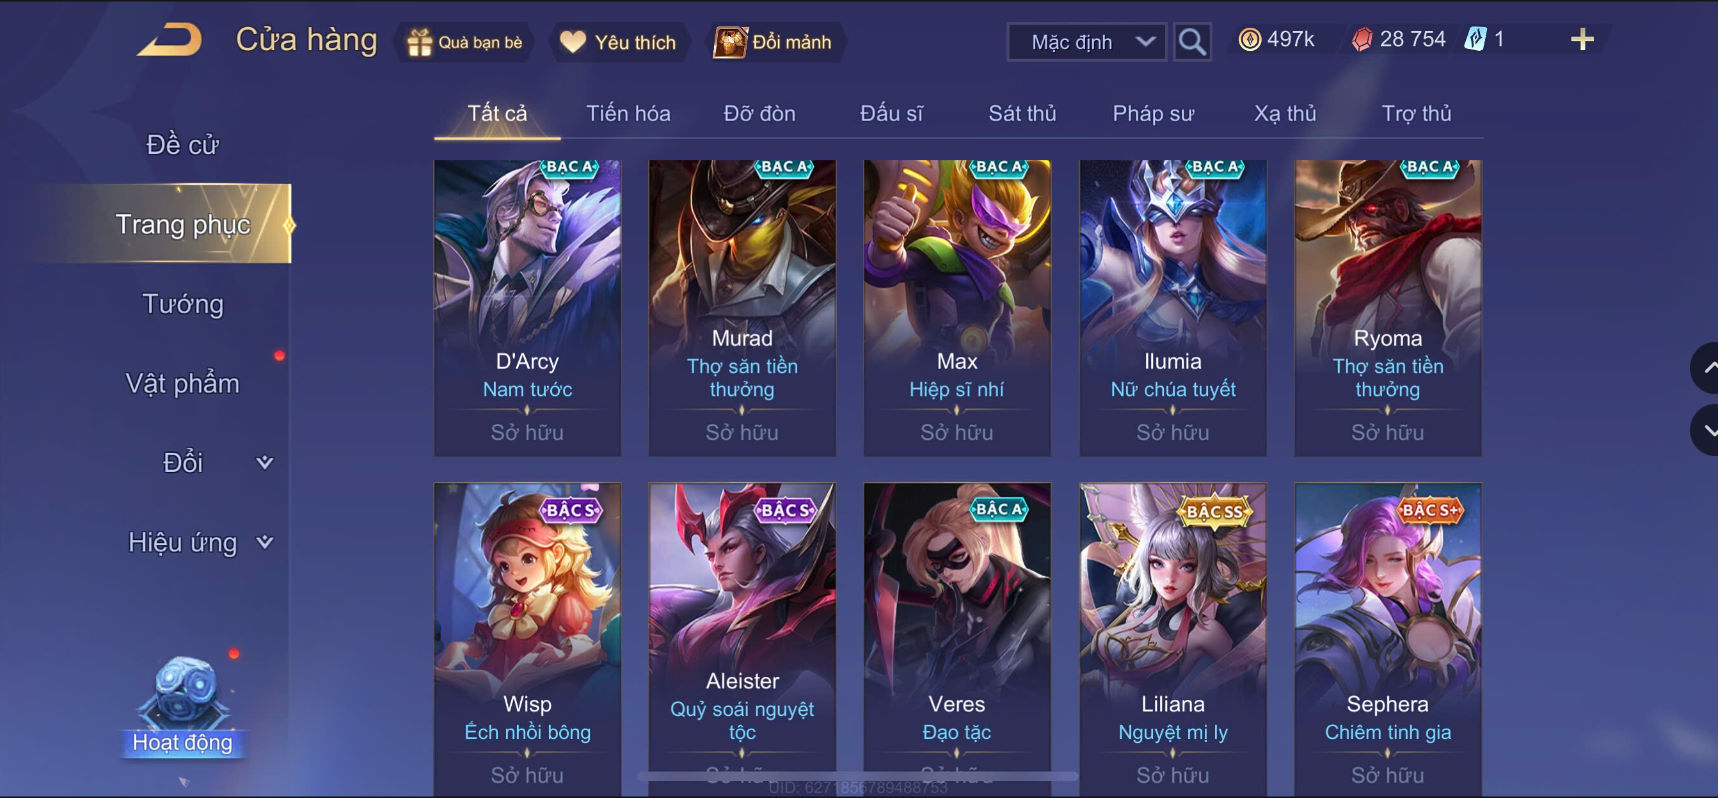
Task: Tap the red gem balance icon
Action: point(1361,40)
